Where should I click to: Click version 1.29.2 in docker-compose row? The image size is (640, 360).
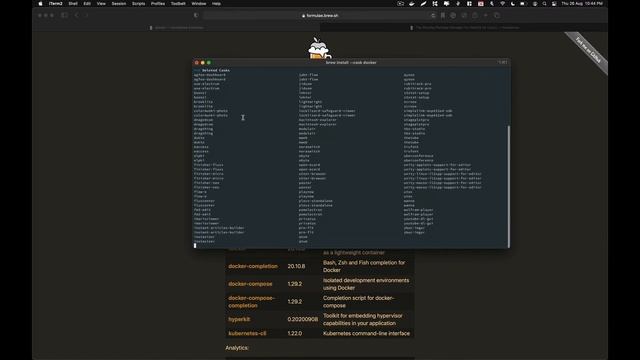295,284
